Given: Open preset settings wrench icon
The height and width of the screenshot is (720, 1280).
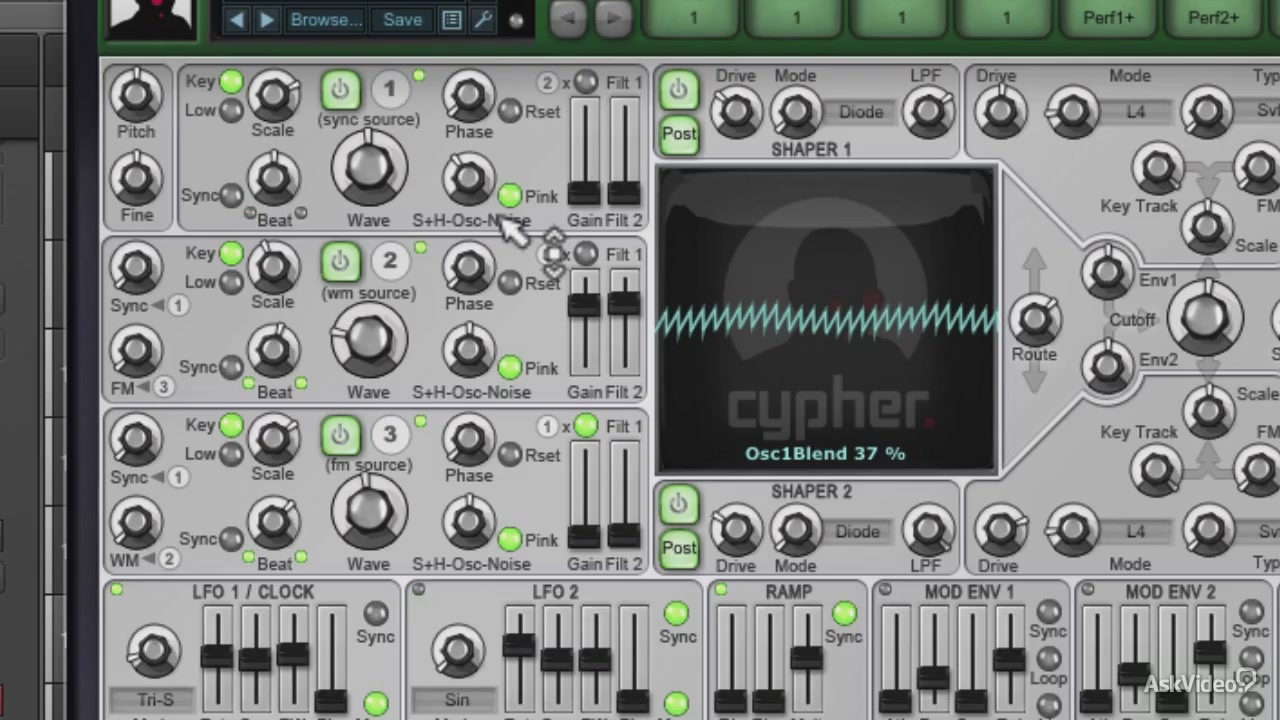Looking at the screenshot, I should tap(484, 20).
